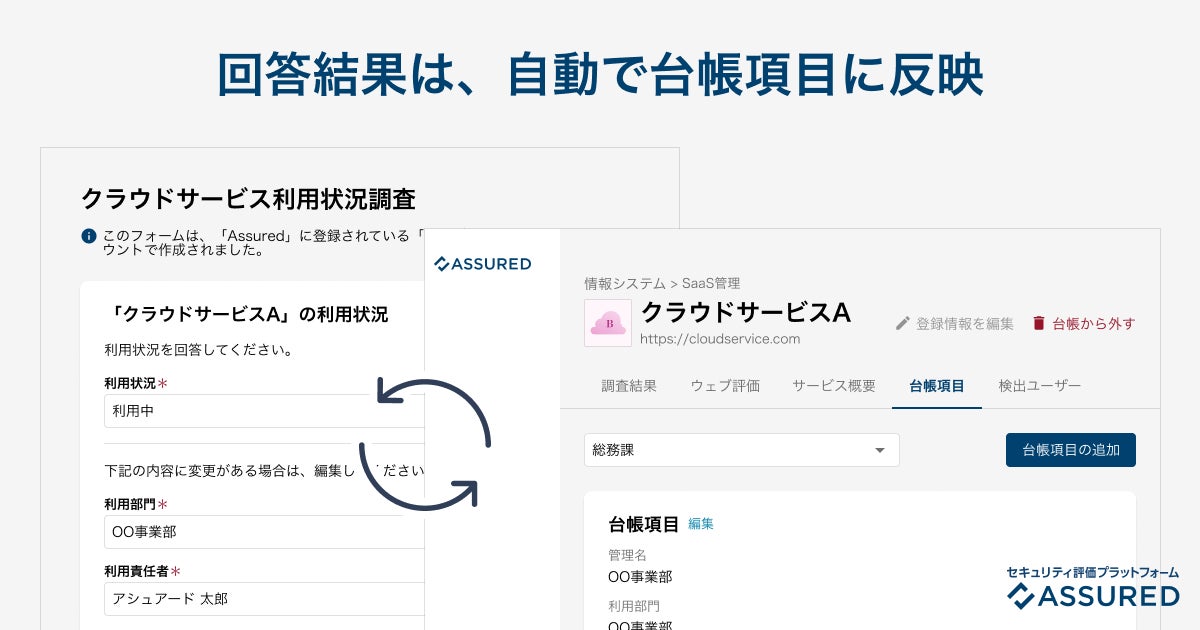Click the SaaS管理 breadcrumb
The width and height of the screenshot is (1200, 630).
(x=710, y=284)
